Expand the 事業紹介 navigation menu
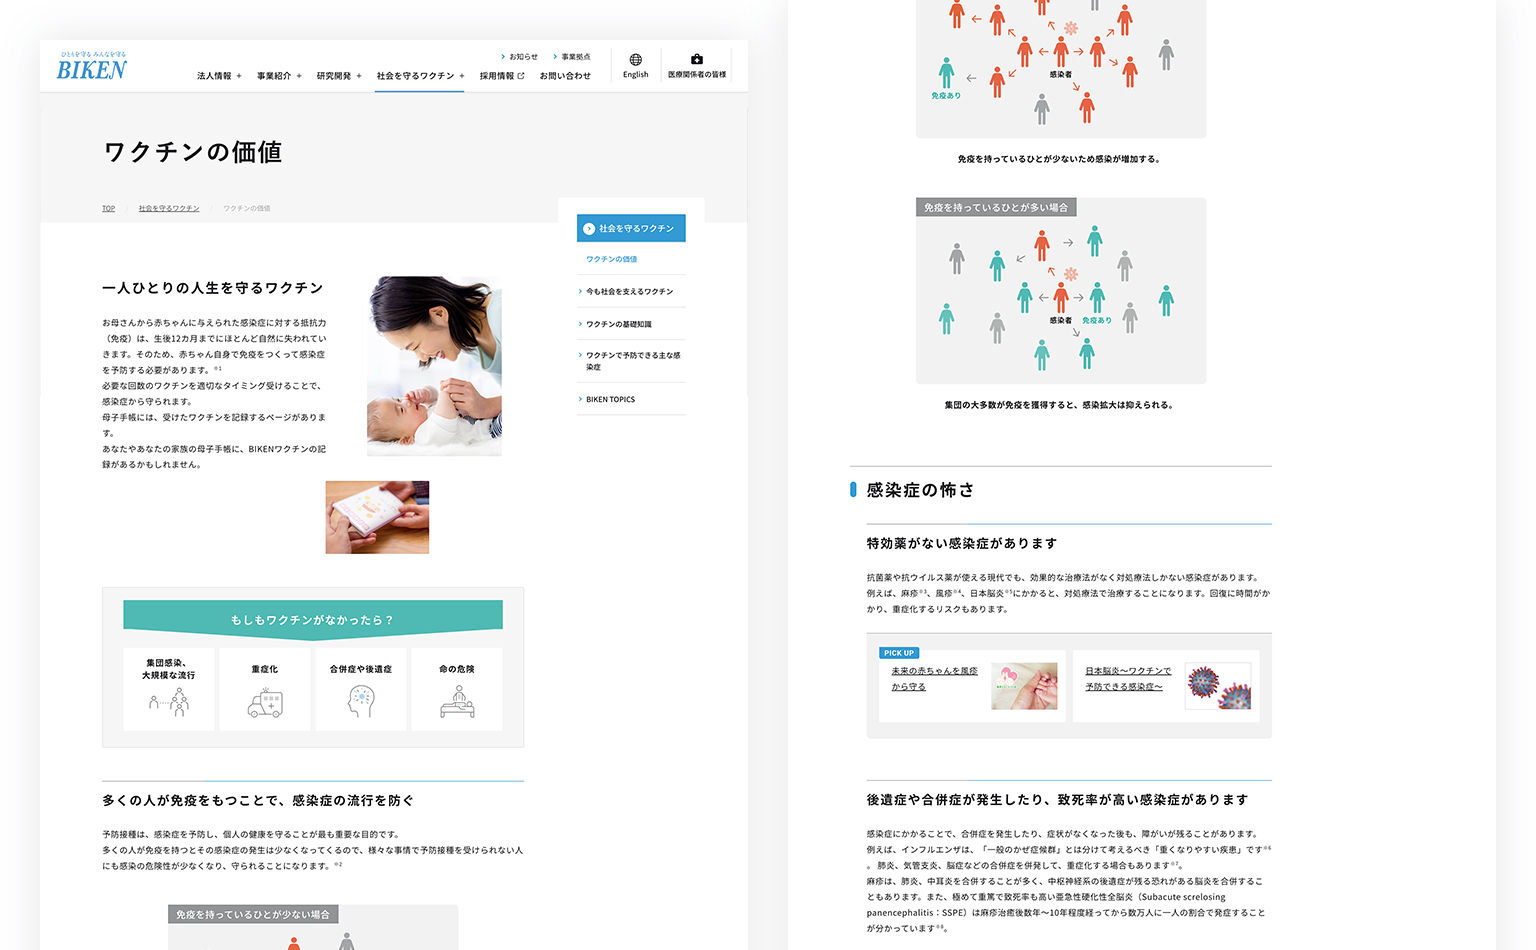This screenshot has height=950, width=1536. (276, 75)
